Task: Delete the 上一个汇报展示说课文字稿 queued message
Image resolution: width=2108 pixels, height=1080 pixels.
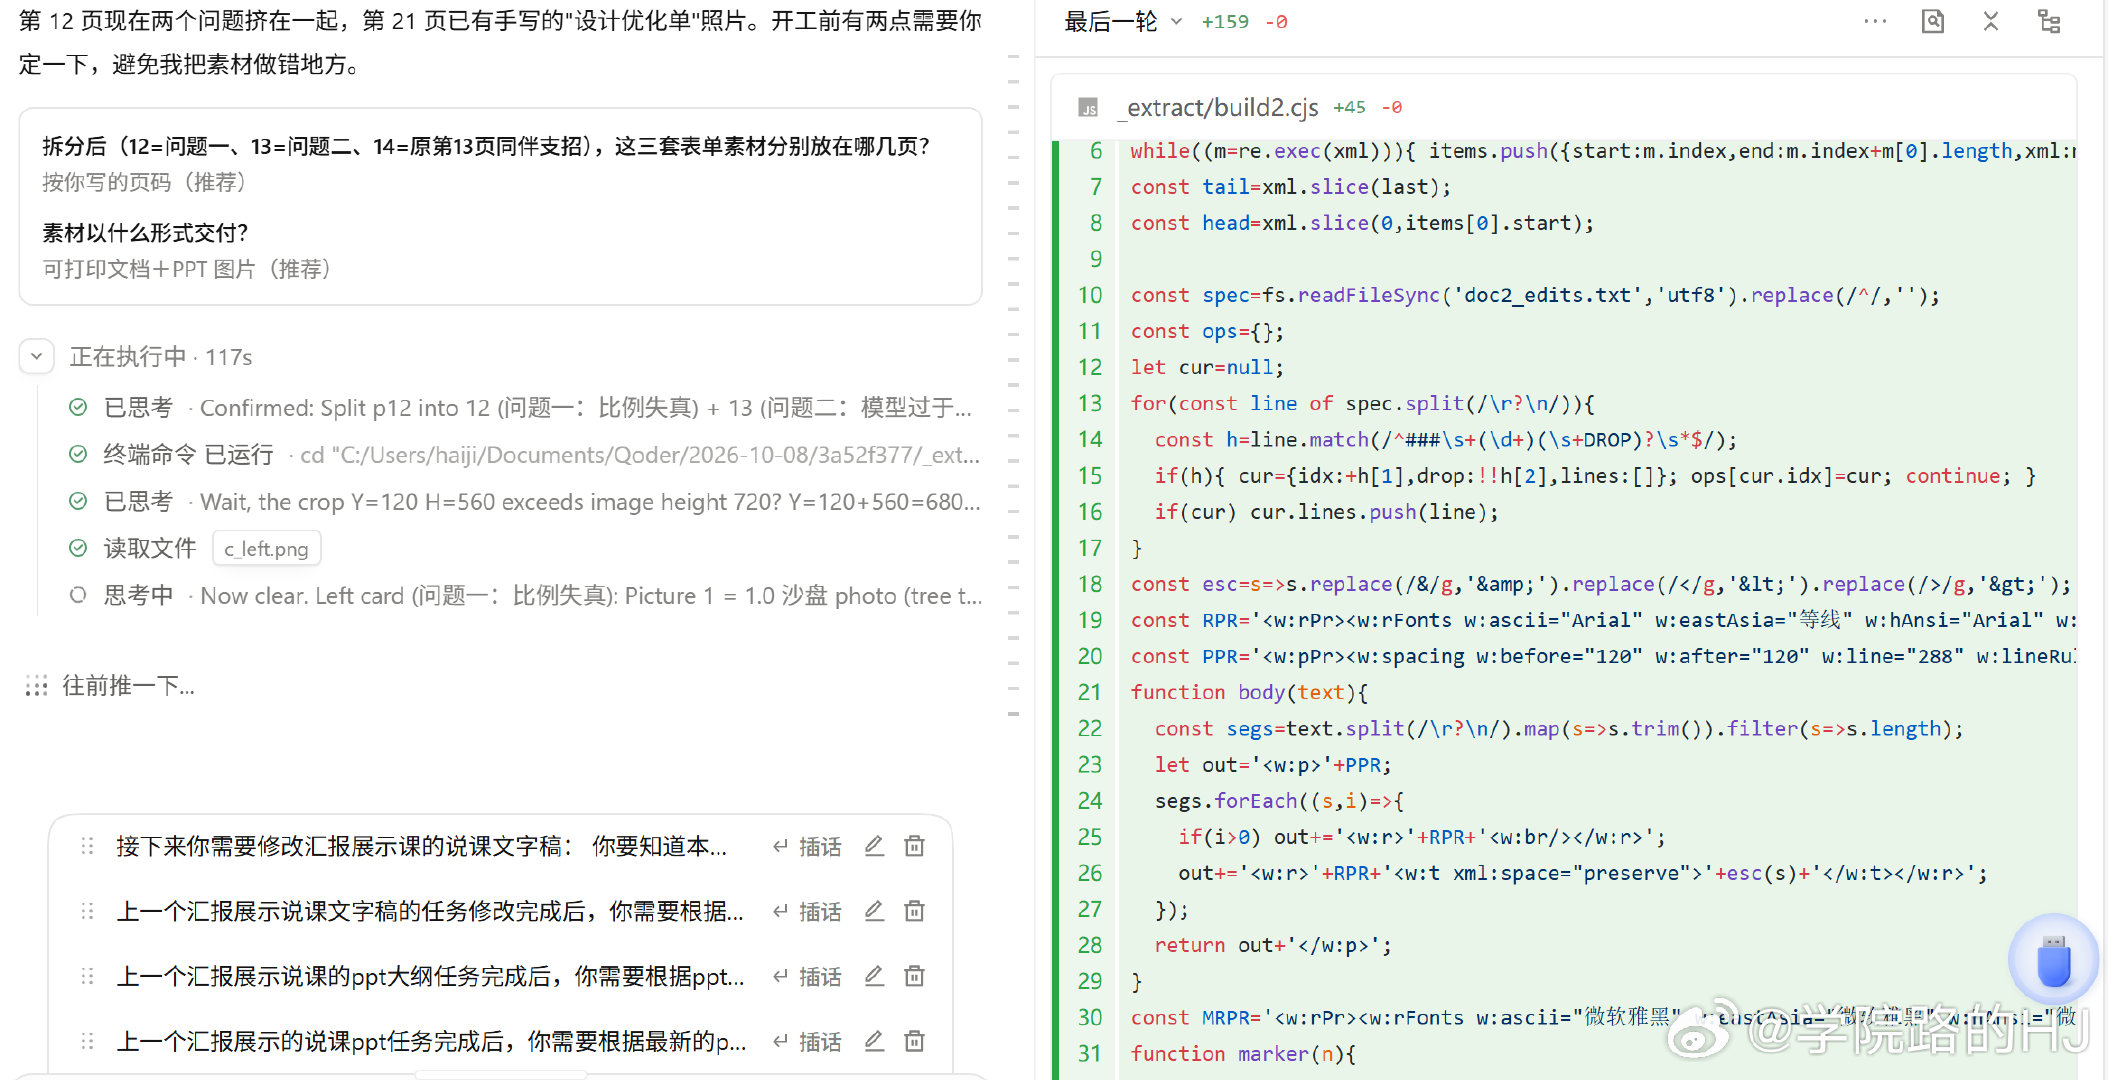Action: (914, 912)
